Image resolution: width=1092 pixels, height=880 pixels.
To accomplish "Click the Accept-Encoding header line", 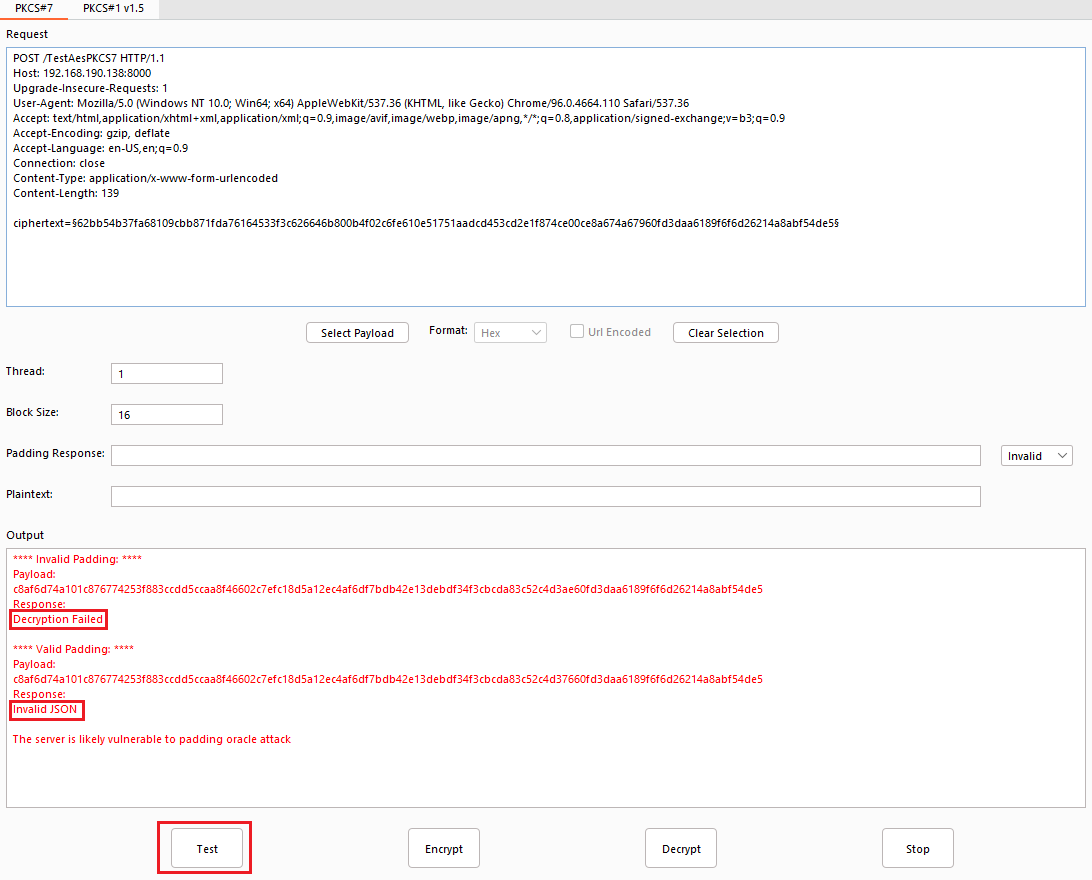I will 91,133.
